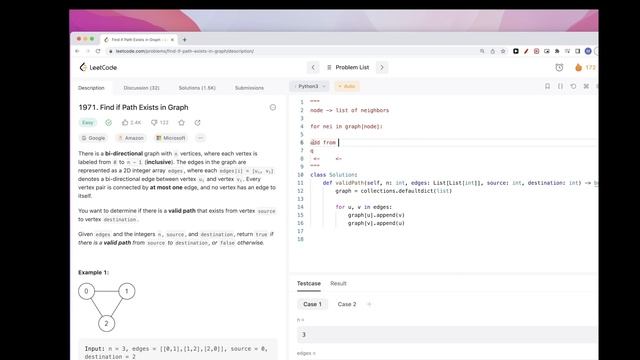The width and height of the screenshot is (640, 360).
Task: Open the browser side panel icon
Action: [578, 51]
